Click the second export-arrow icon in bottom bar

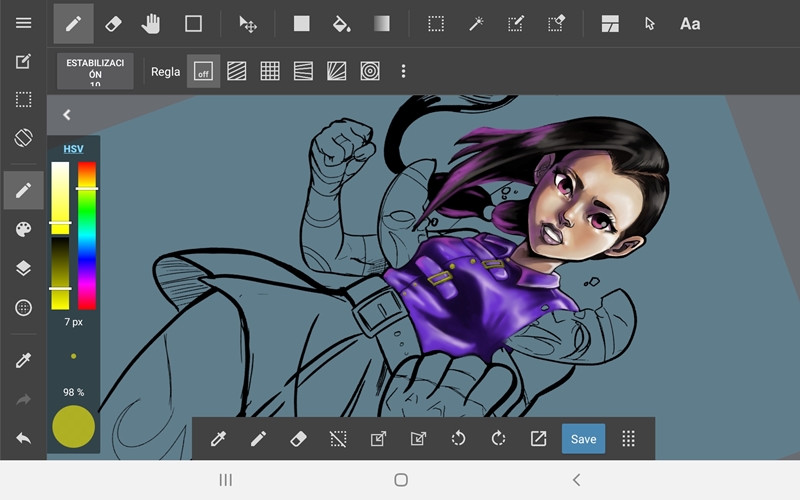pyautogui.click(x=418, y=439)
